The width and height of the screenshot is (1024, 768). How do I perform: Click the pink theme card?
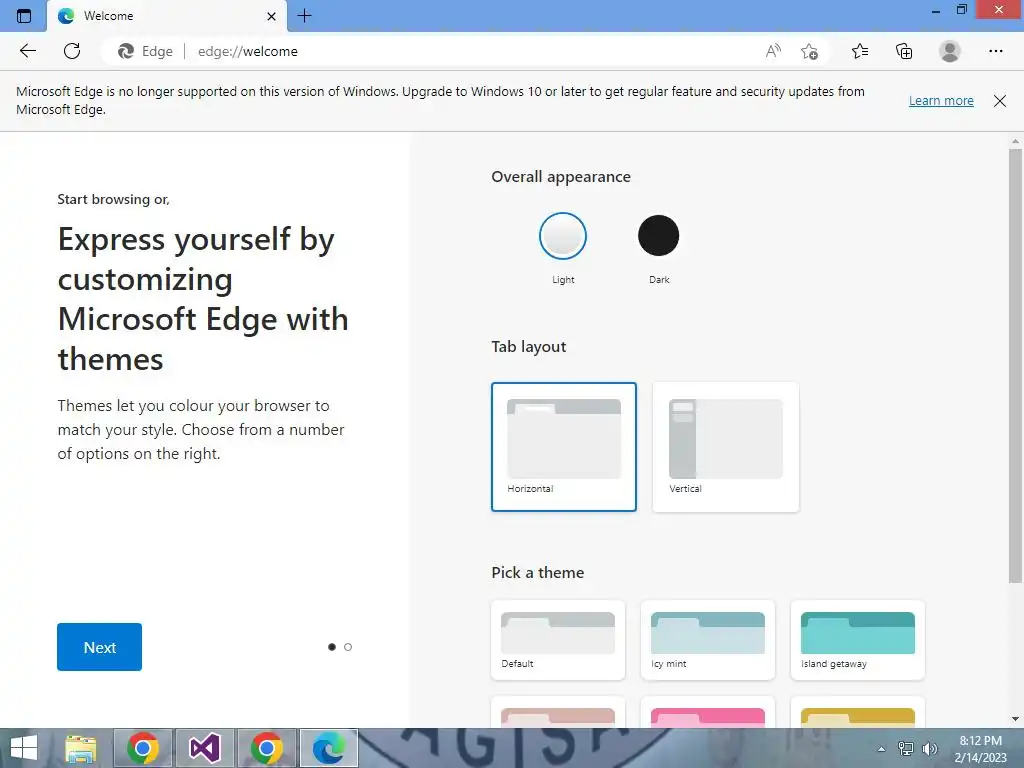(708, 713)
